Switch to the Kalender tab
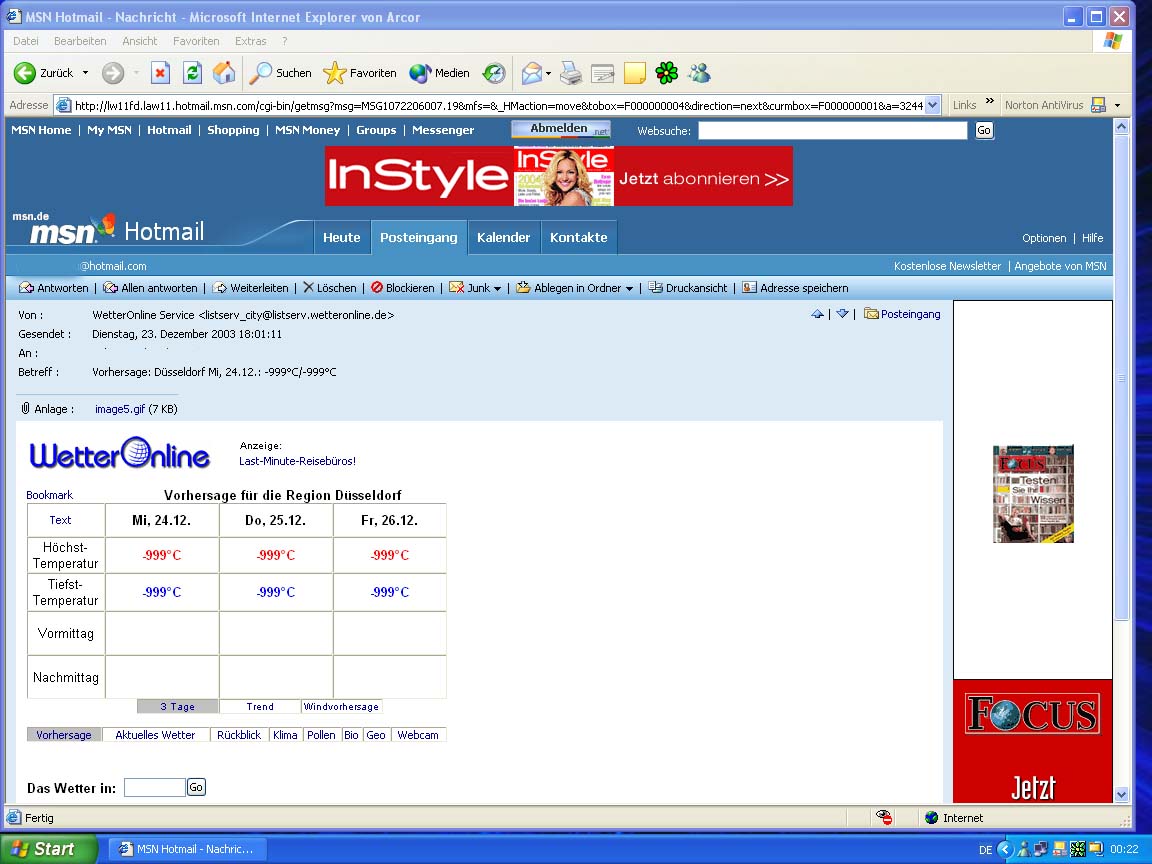 click(x=503, y=237)
